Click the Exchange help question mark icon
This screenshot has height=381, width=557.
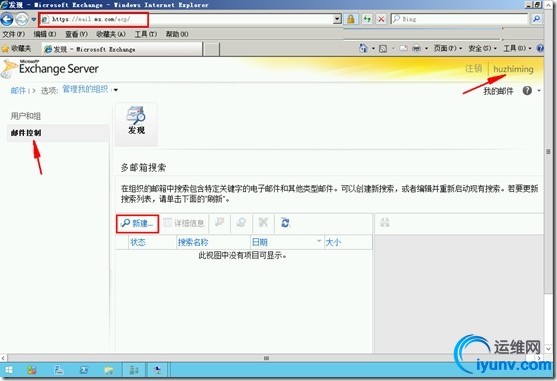point(527,91)
